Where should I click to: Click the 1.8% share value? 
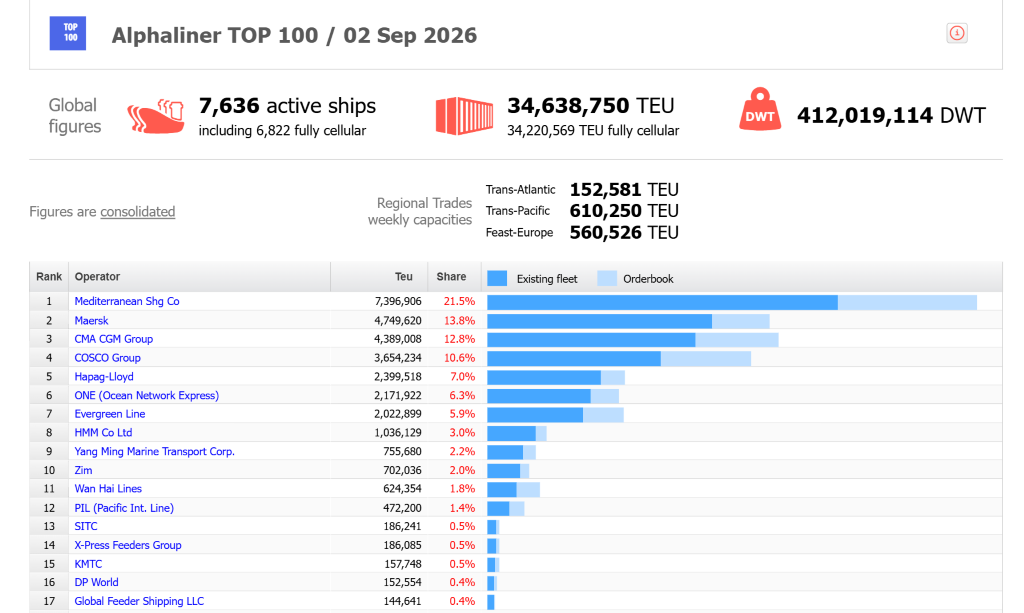click(x=462, y=488)
